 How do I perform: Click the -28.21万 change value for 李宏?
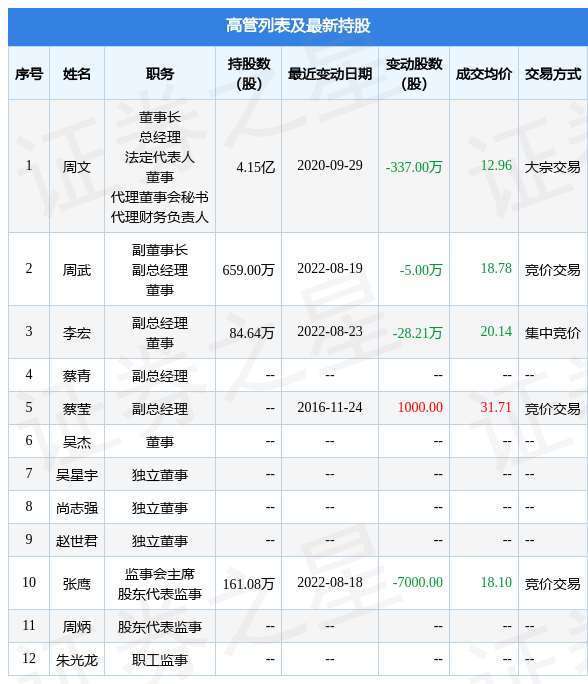(x=417, y=333)
